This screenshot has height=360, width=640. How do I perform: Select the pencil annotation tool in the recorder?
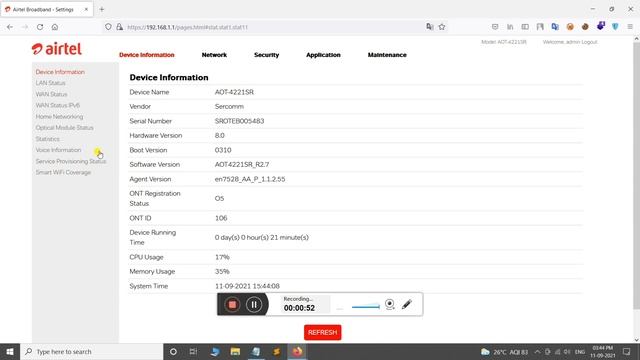point(407,304)
